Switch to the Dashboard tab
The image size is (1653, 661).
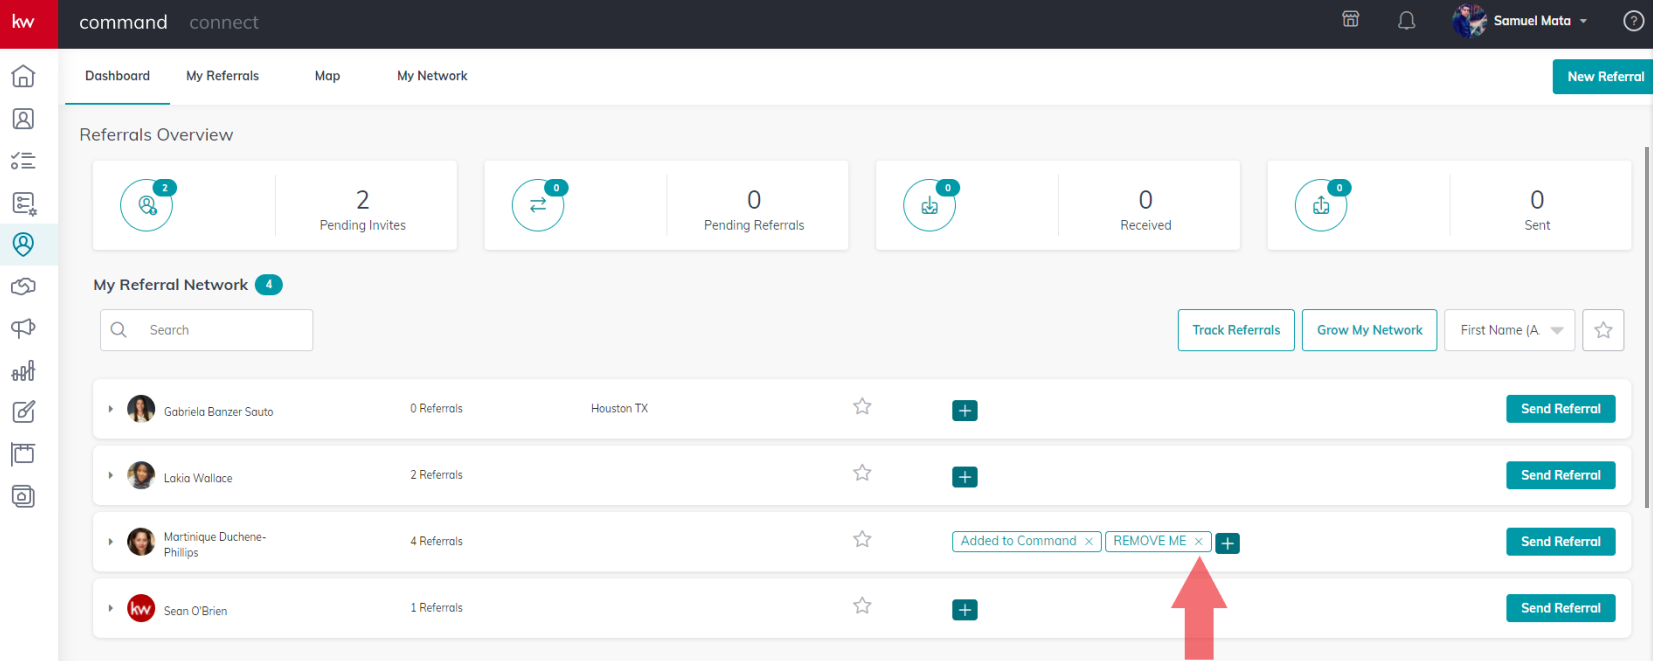pyautogui.click(x=117, y=76)
